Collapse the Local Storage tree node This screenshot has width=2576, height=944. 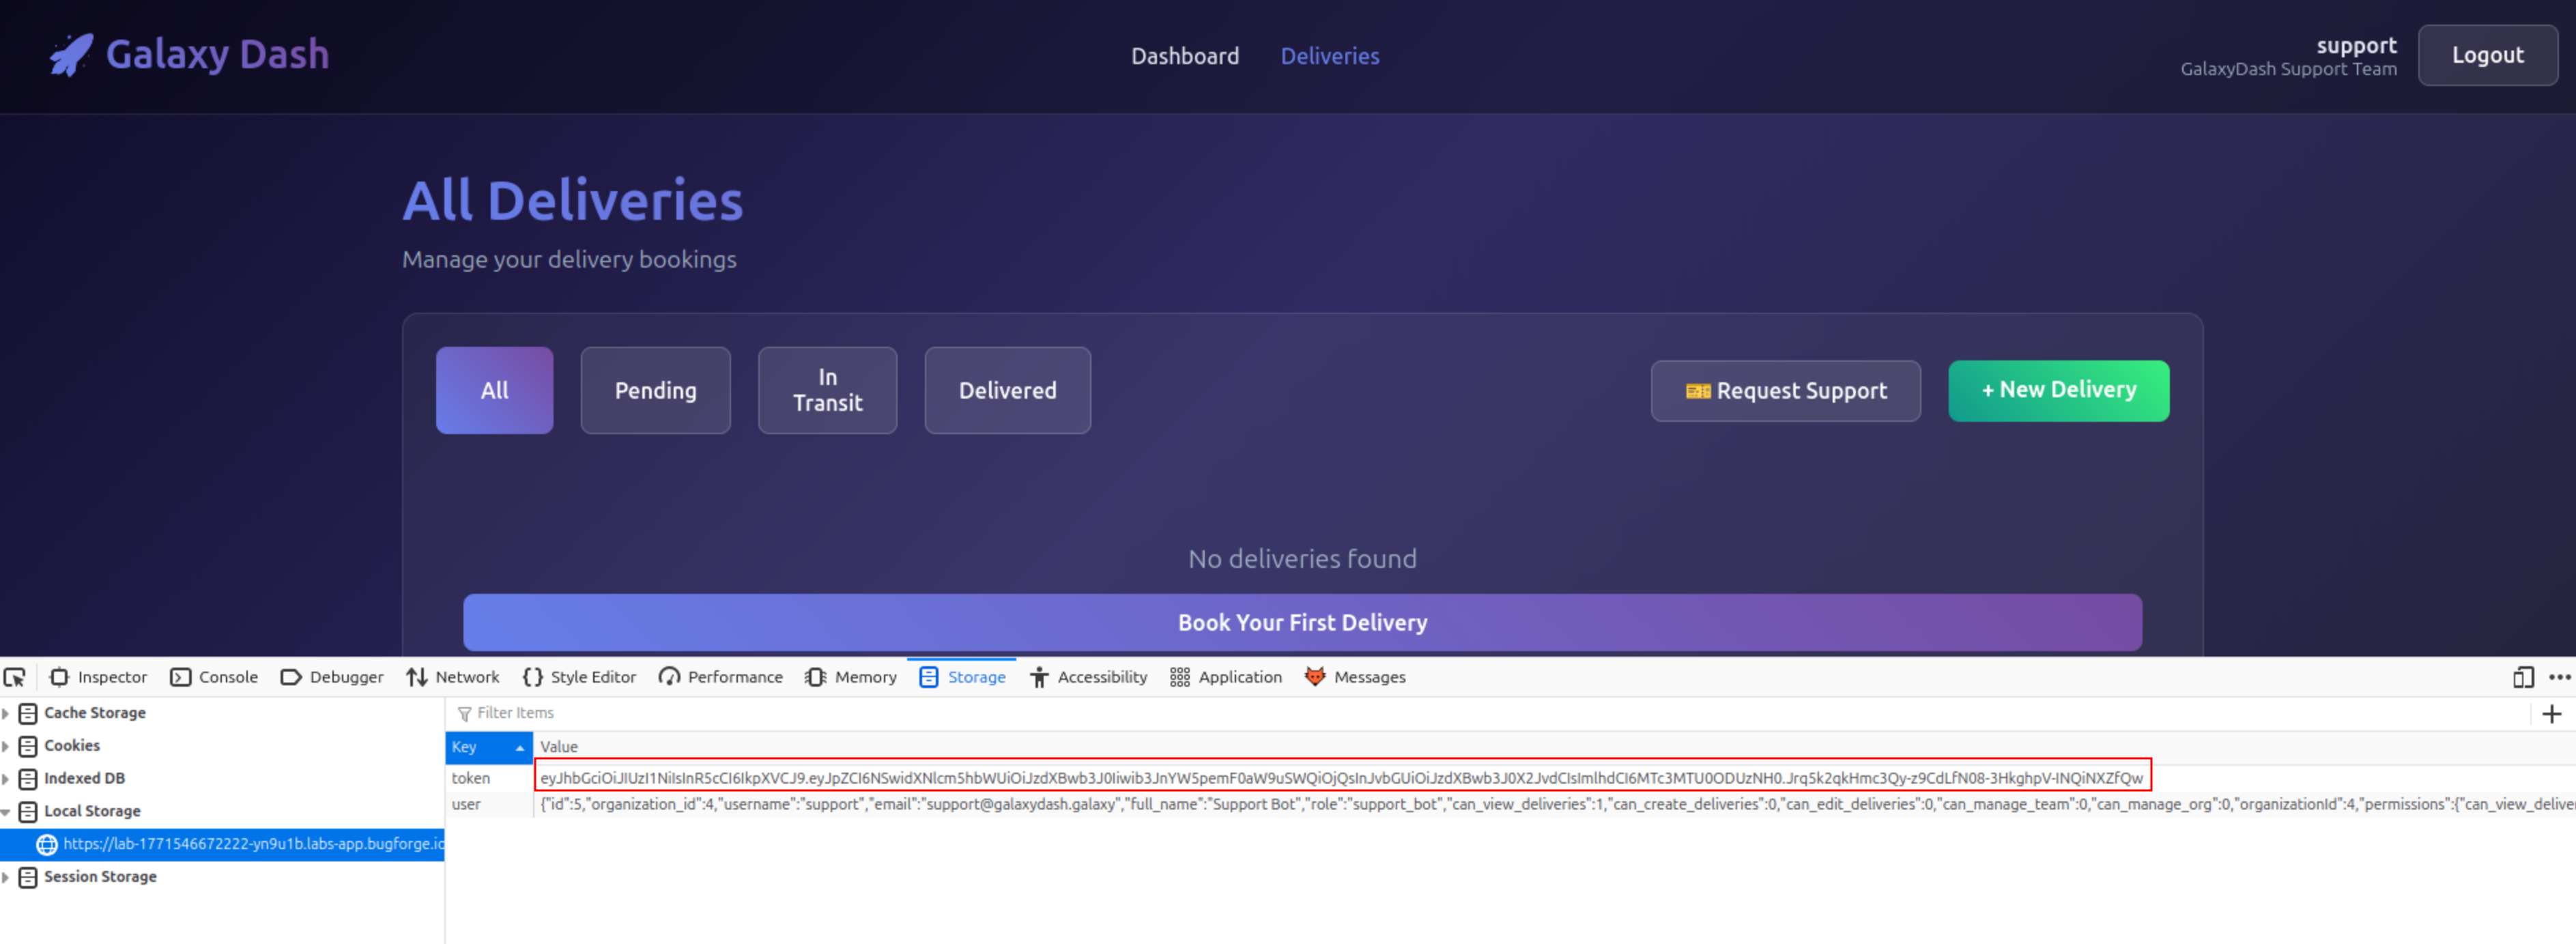tap(6, 811)
